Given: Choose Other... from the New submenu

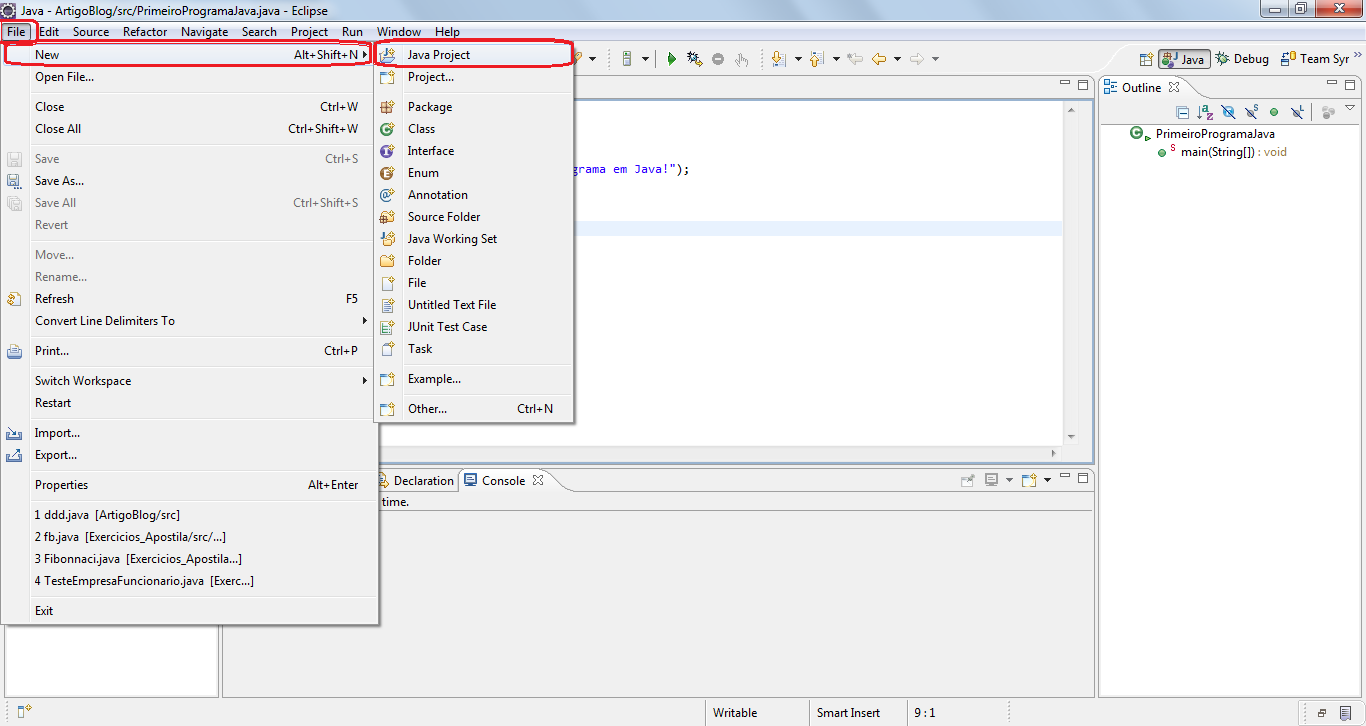Looking at the screenshot, I should click(428, 408).
